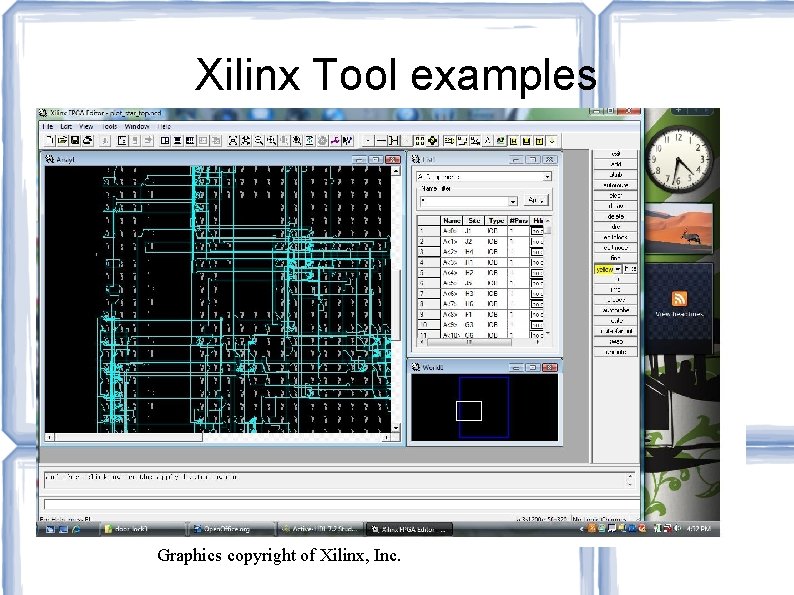
Task: Open the View menu
Action: (86, 126)
